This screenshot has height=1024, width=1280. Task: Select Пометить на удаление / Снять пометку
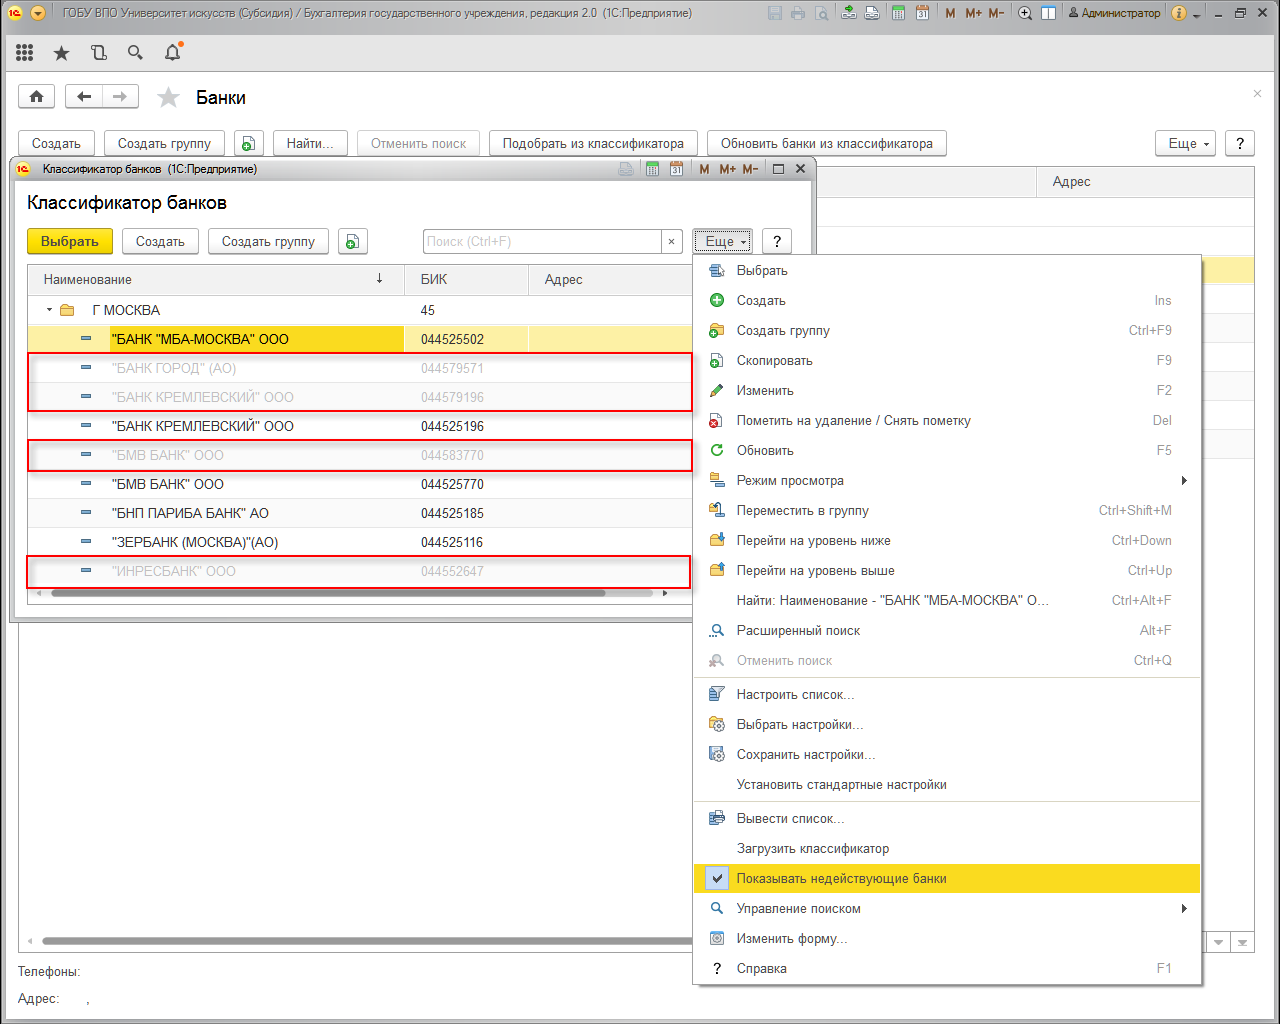(947, 420)
